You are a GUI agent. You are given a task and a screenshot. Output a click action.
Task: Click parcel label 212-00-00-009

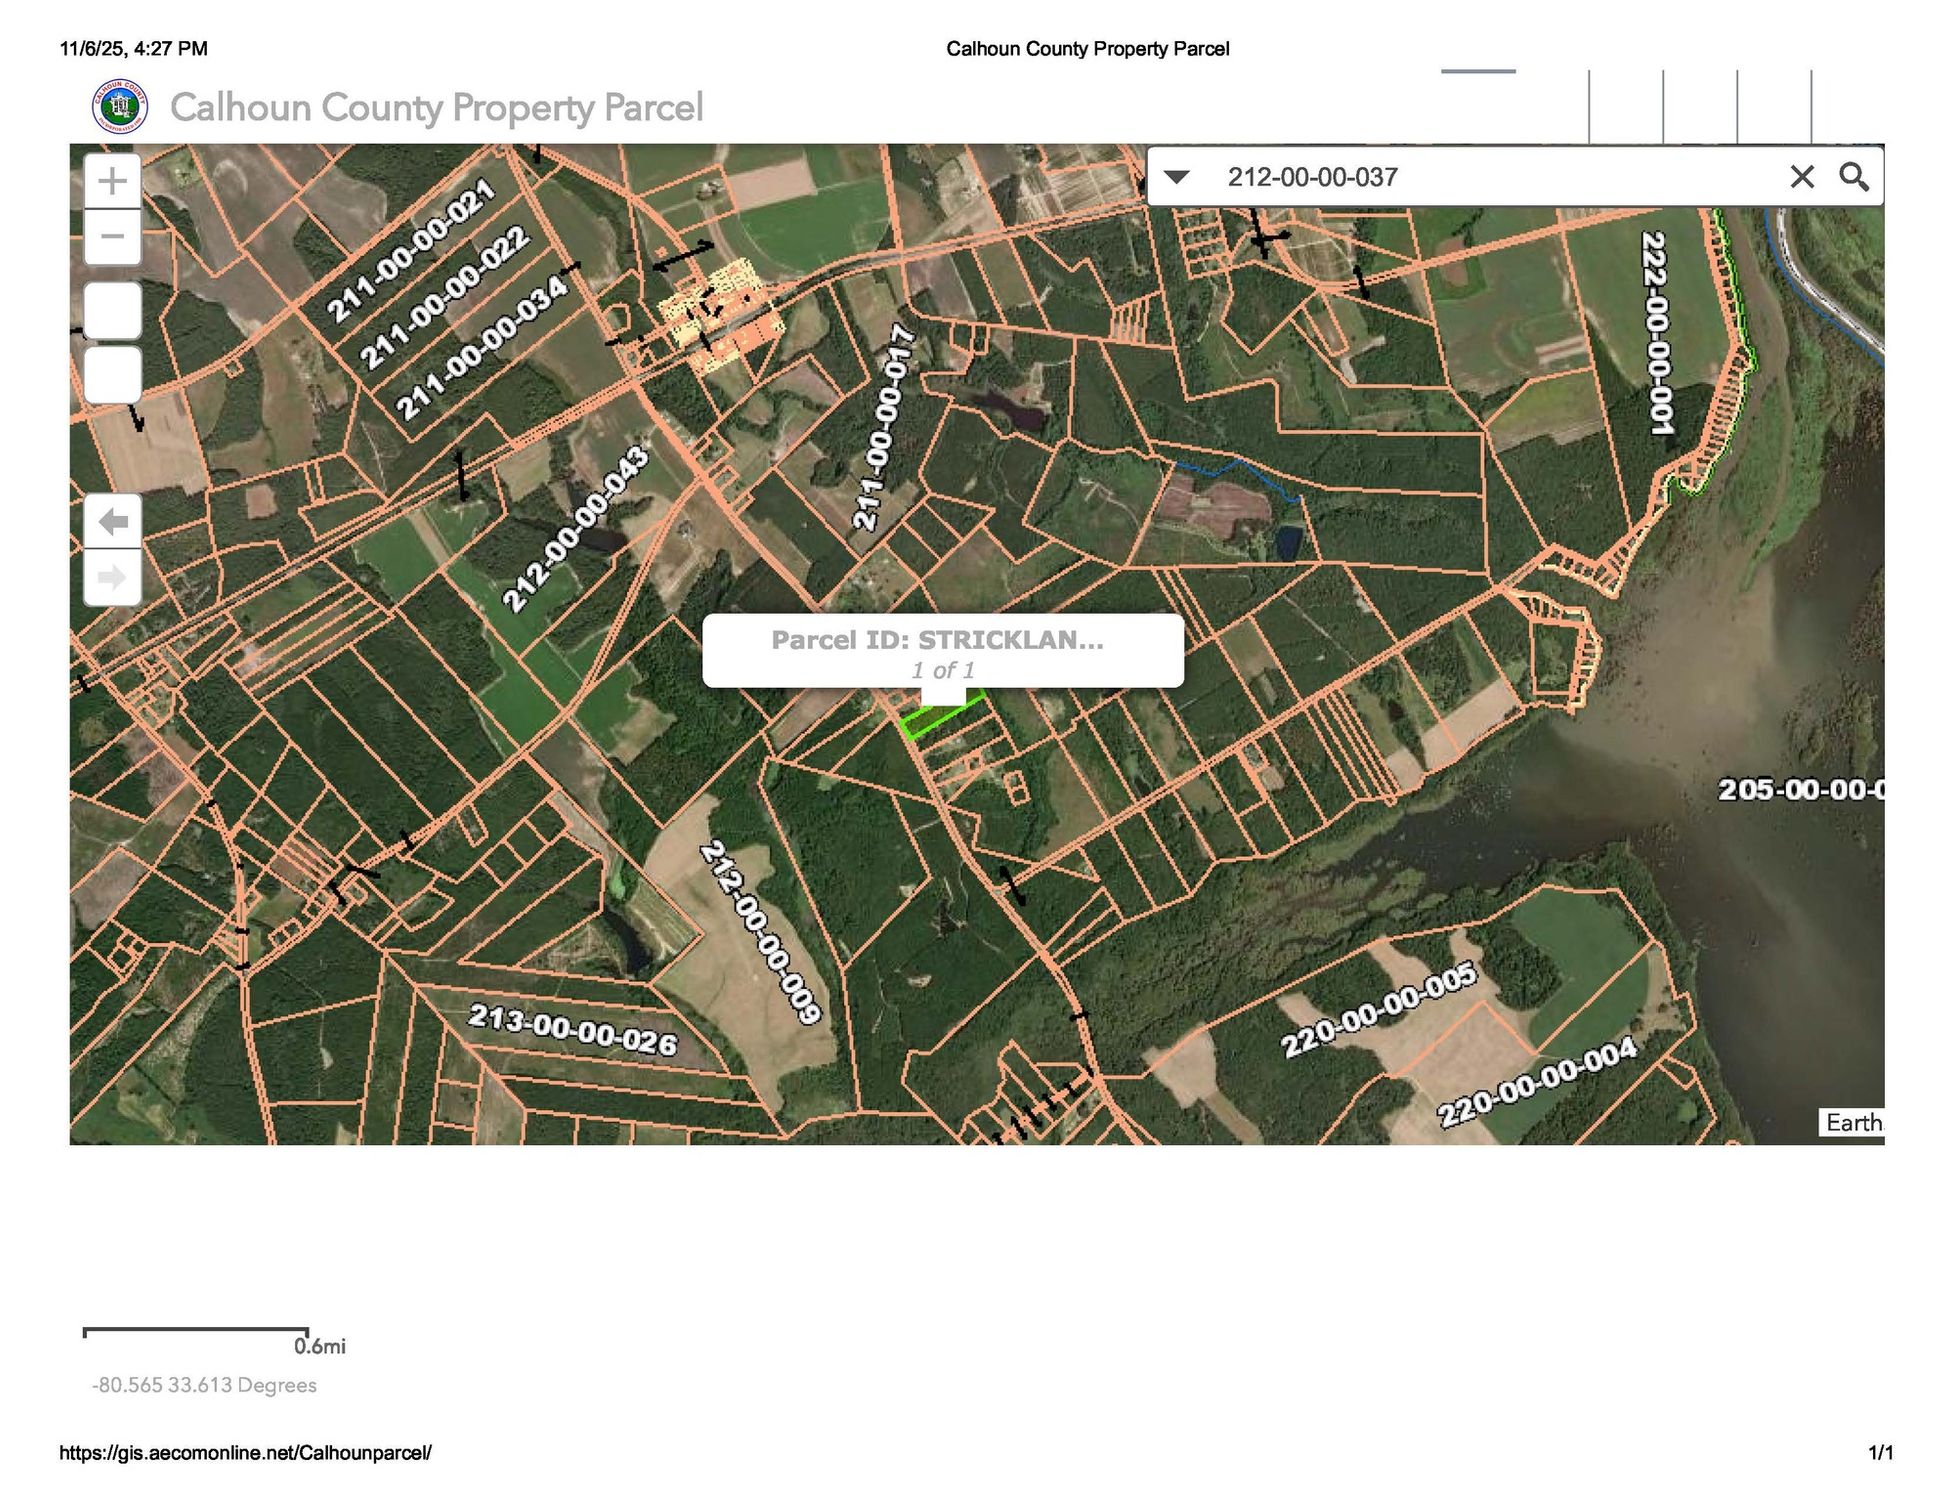point(760,932)
